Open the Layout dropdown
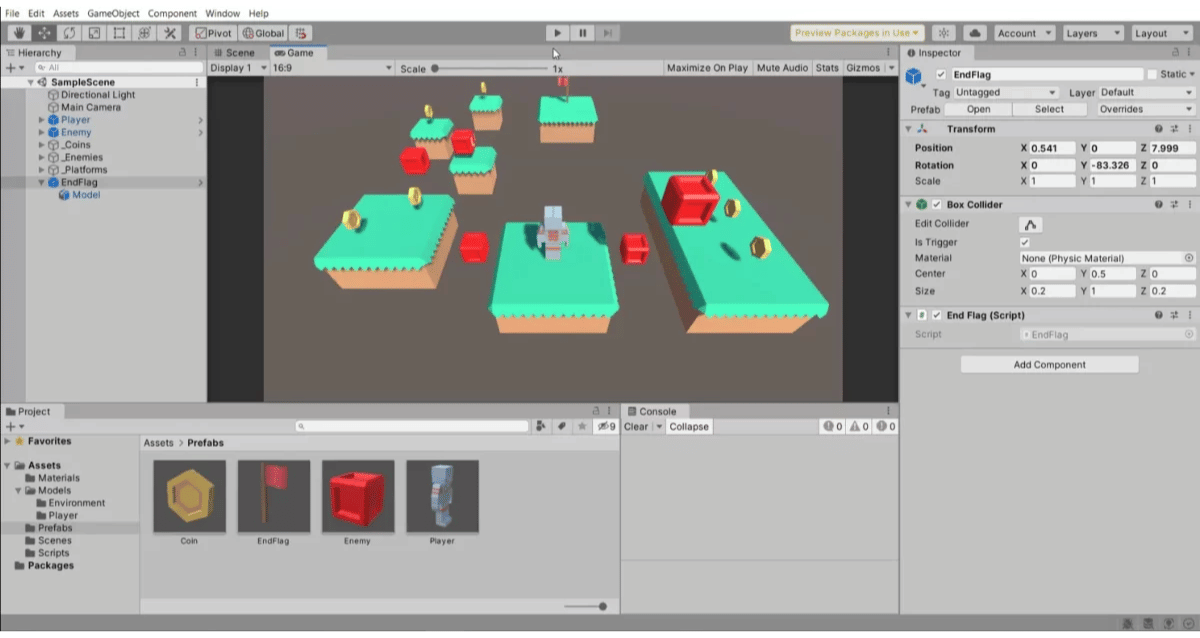1200x638 pixels. pos(1160,33)
